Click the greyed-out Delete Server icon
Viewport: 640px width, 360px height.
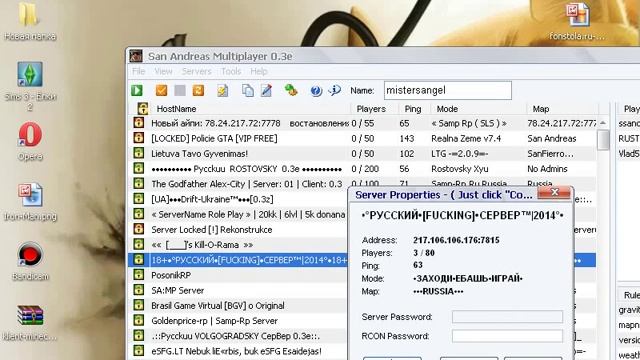180,90
